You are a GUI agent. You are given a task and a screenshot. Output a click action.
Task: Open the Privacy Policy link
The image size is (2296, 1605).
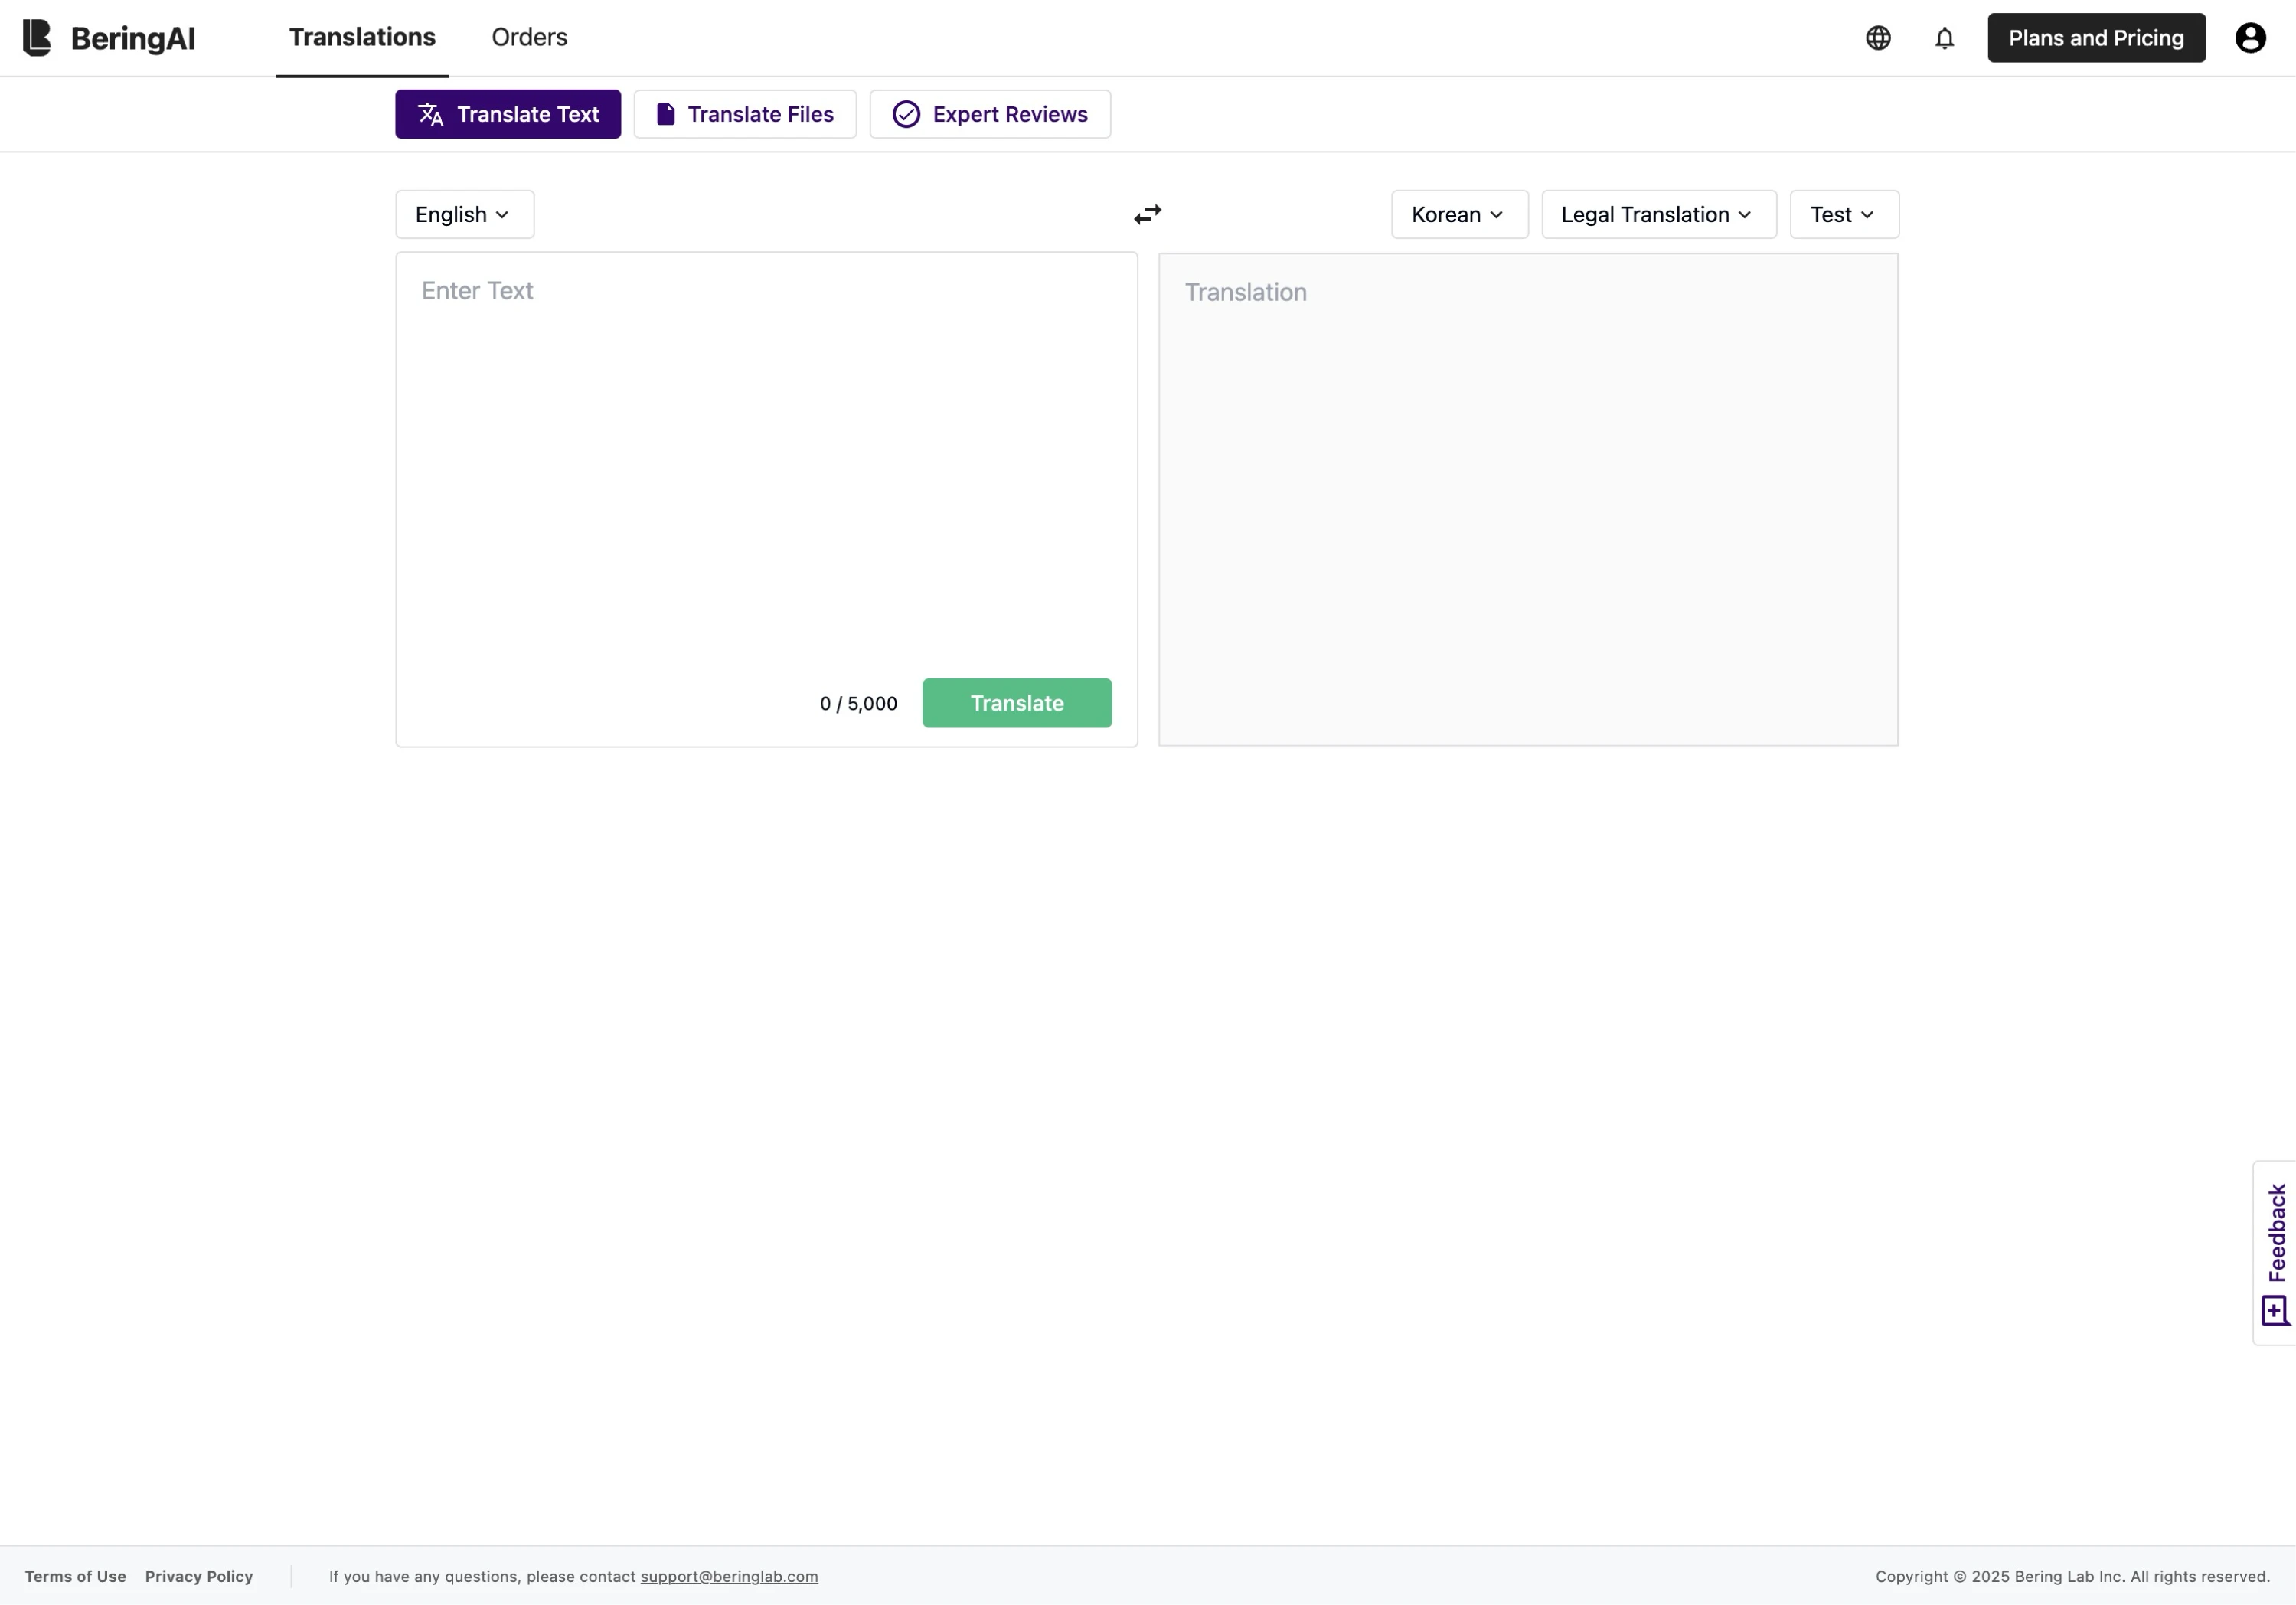[199, 1576]
